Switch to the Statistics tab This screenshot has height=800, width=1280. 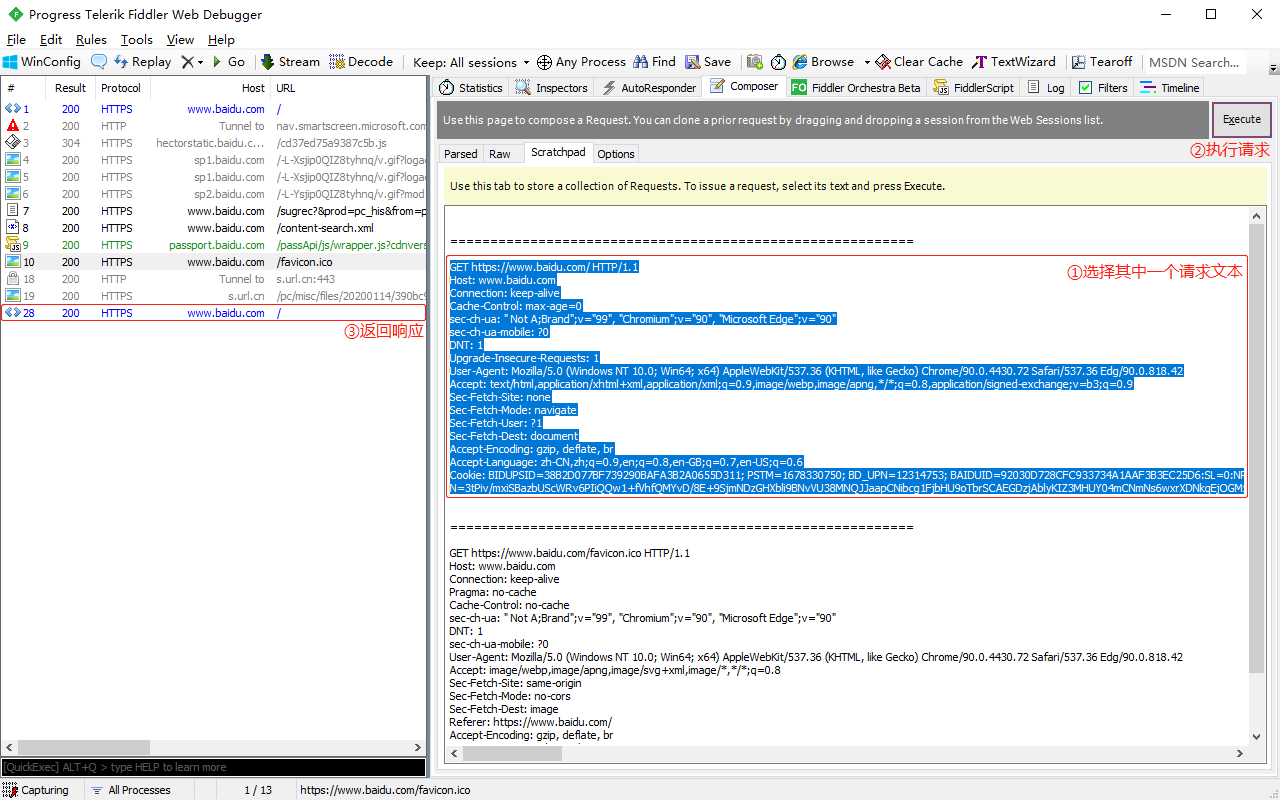[x=471, y=88]
